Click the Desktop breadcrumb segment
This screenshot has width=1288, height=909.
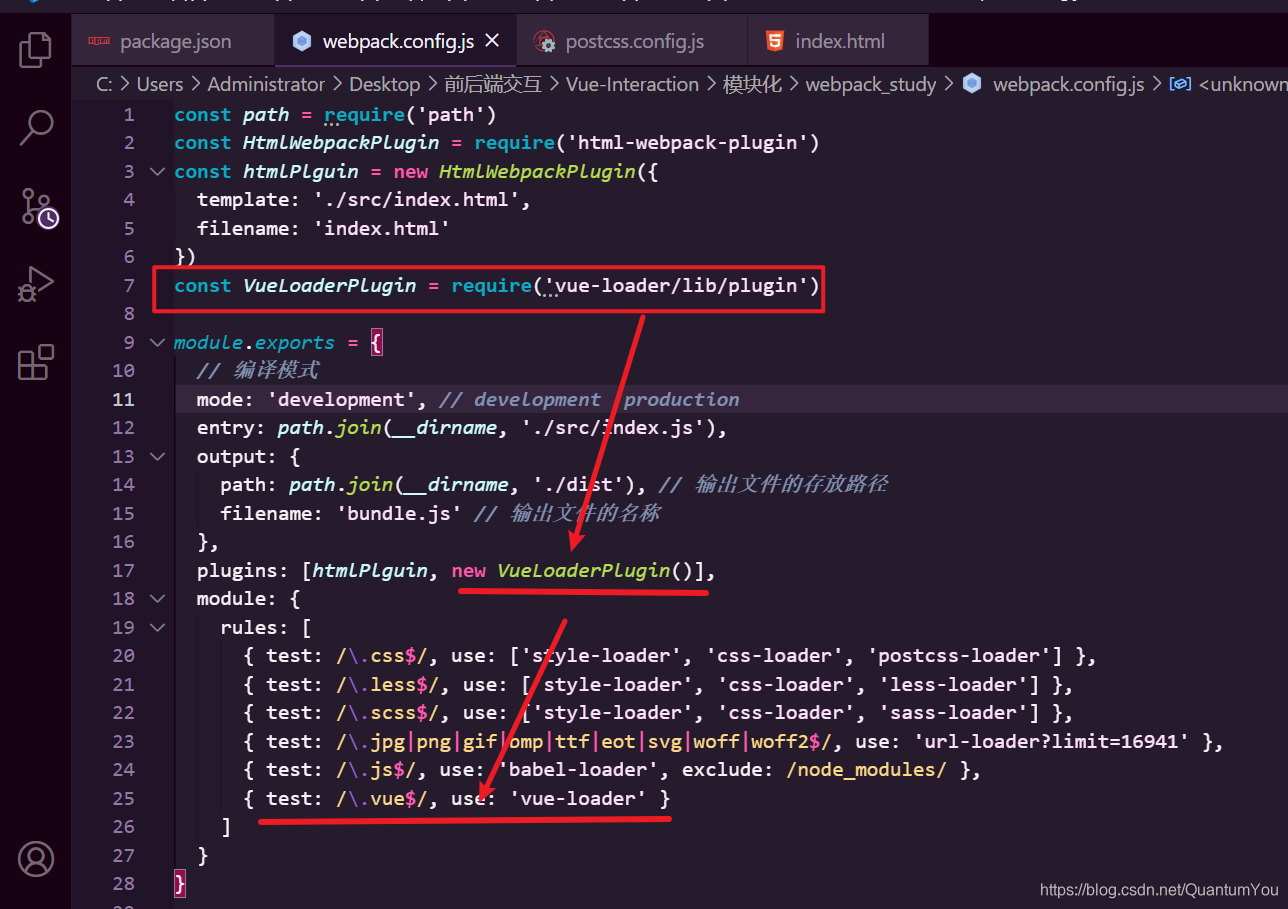[385, 84]
